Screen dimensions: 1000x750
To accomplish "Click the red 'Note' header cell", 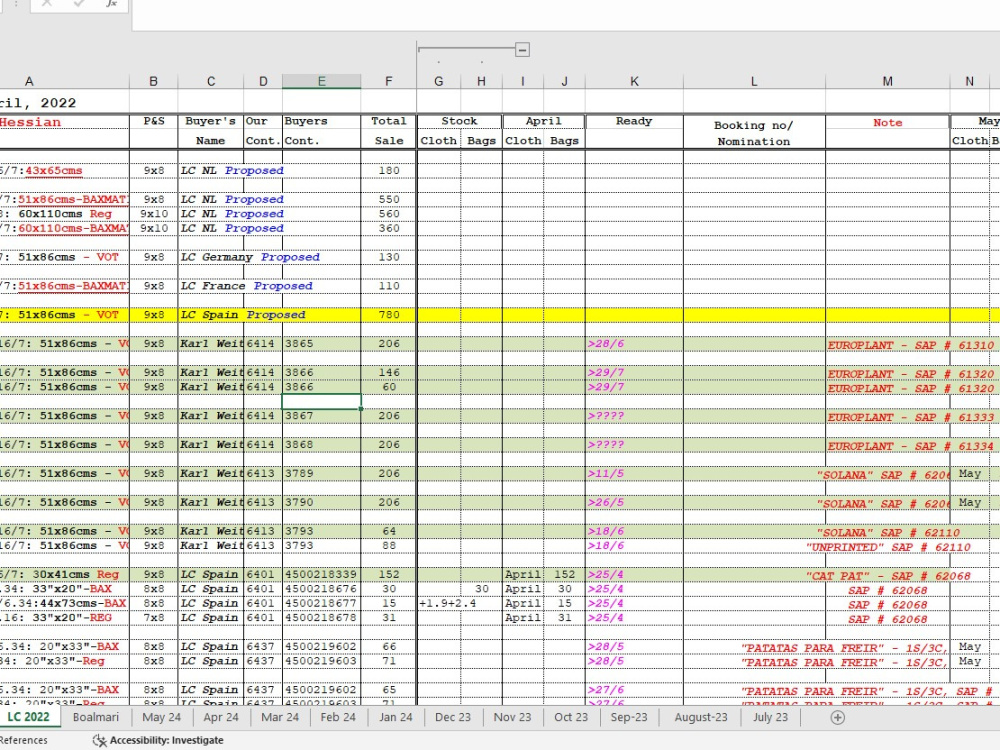I will click(x=887, y=122).
